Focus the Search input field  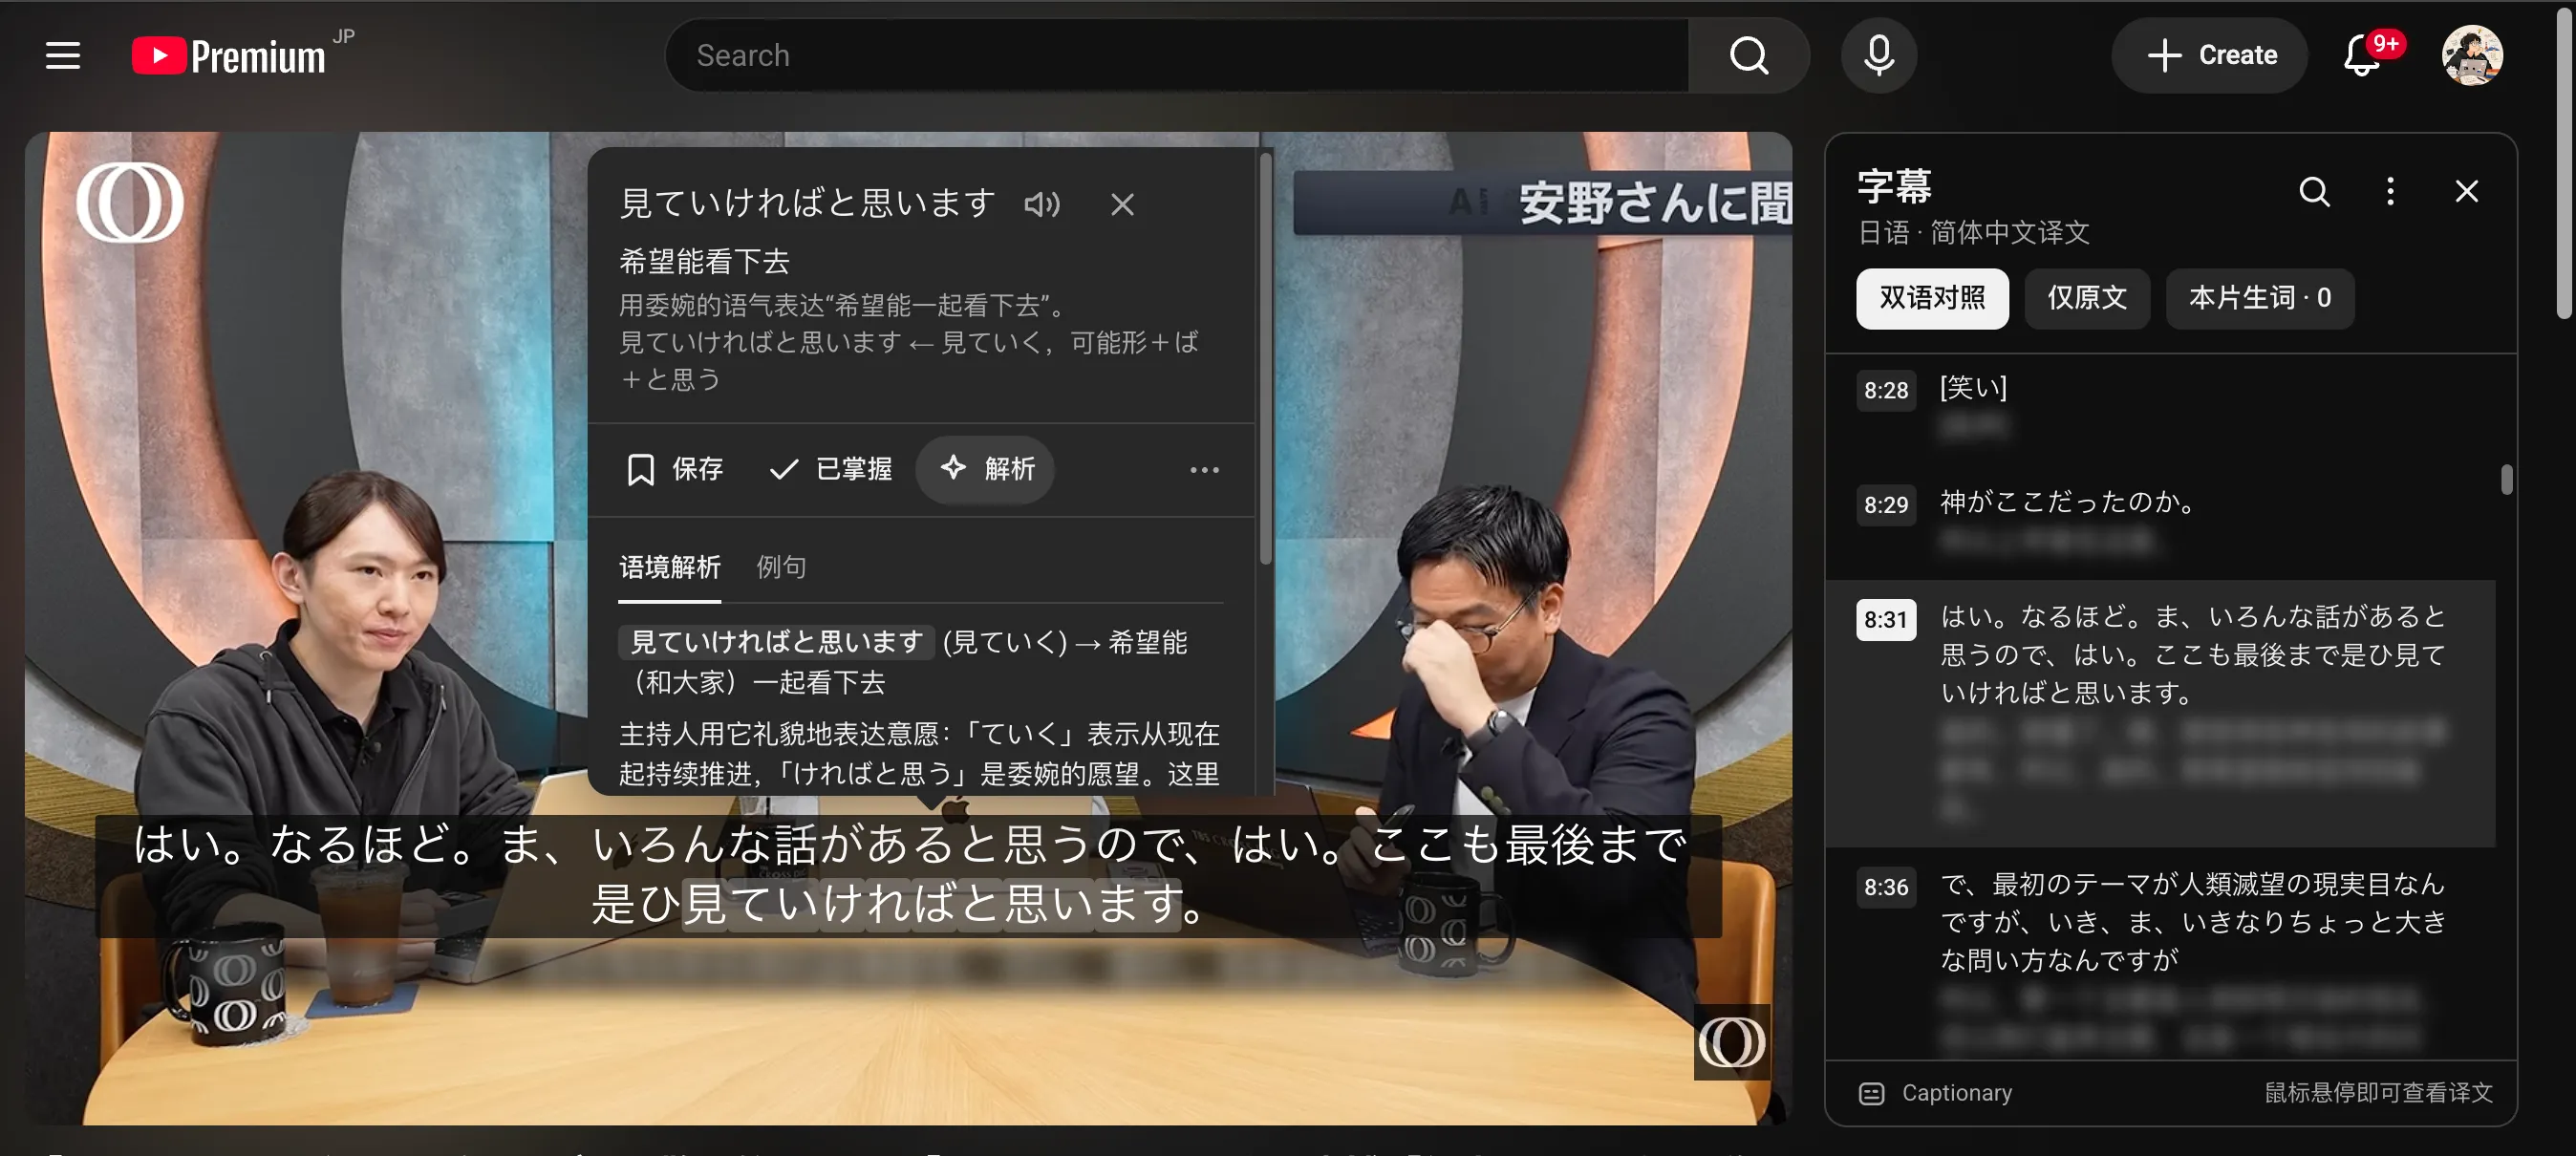coord(1177,55)
